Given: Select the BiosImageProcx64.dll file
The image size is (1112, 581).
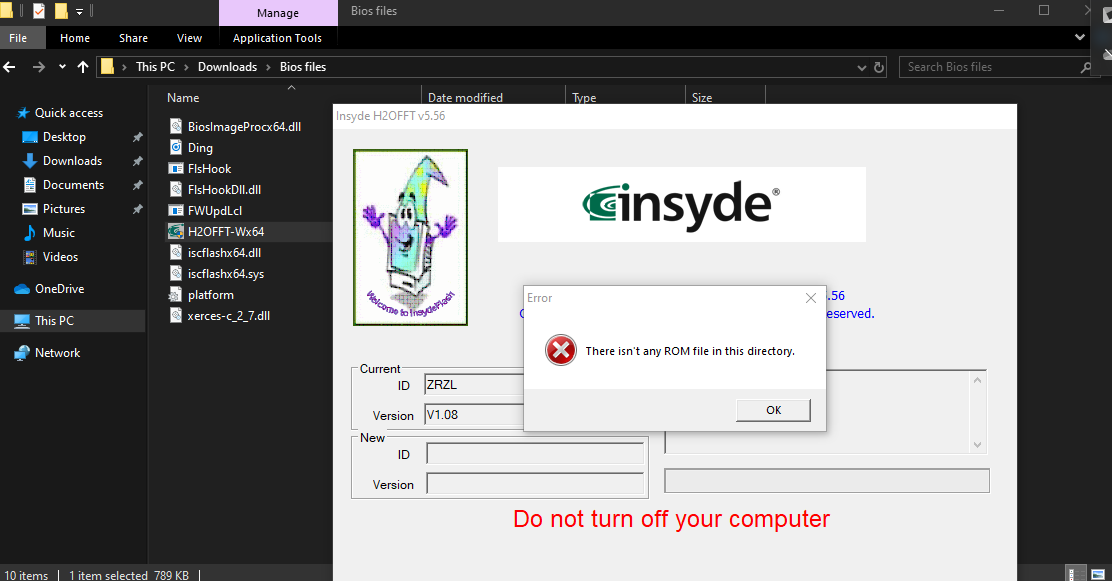Looking at the screenshot, I should pos(244,126).
